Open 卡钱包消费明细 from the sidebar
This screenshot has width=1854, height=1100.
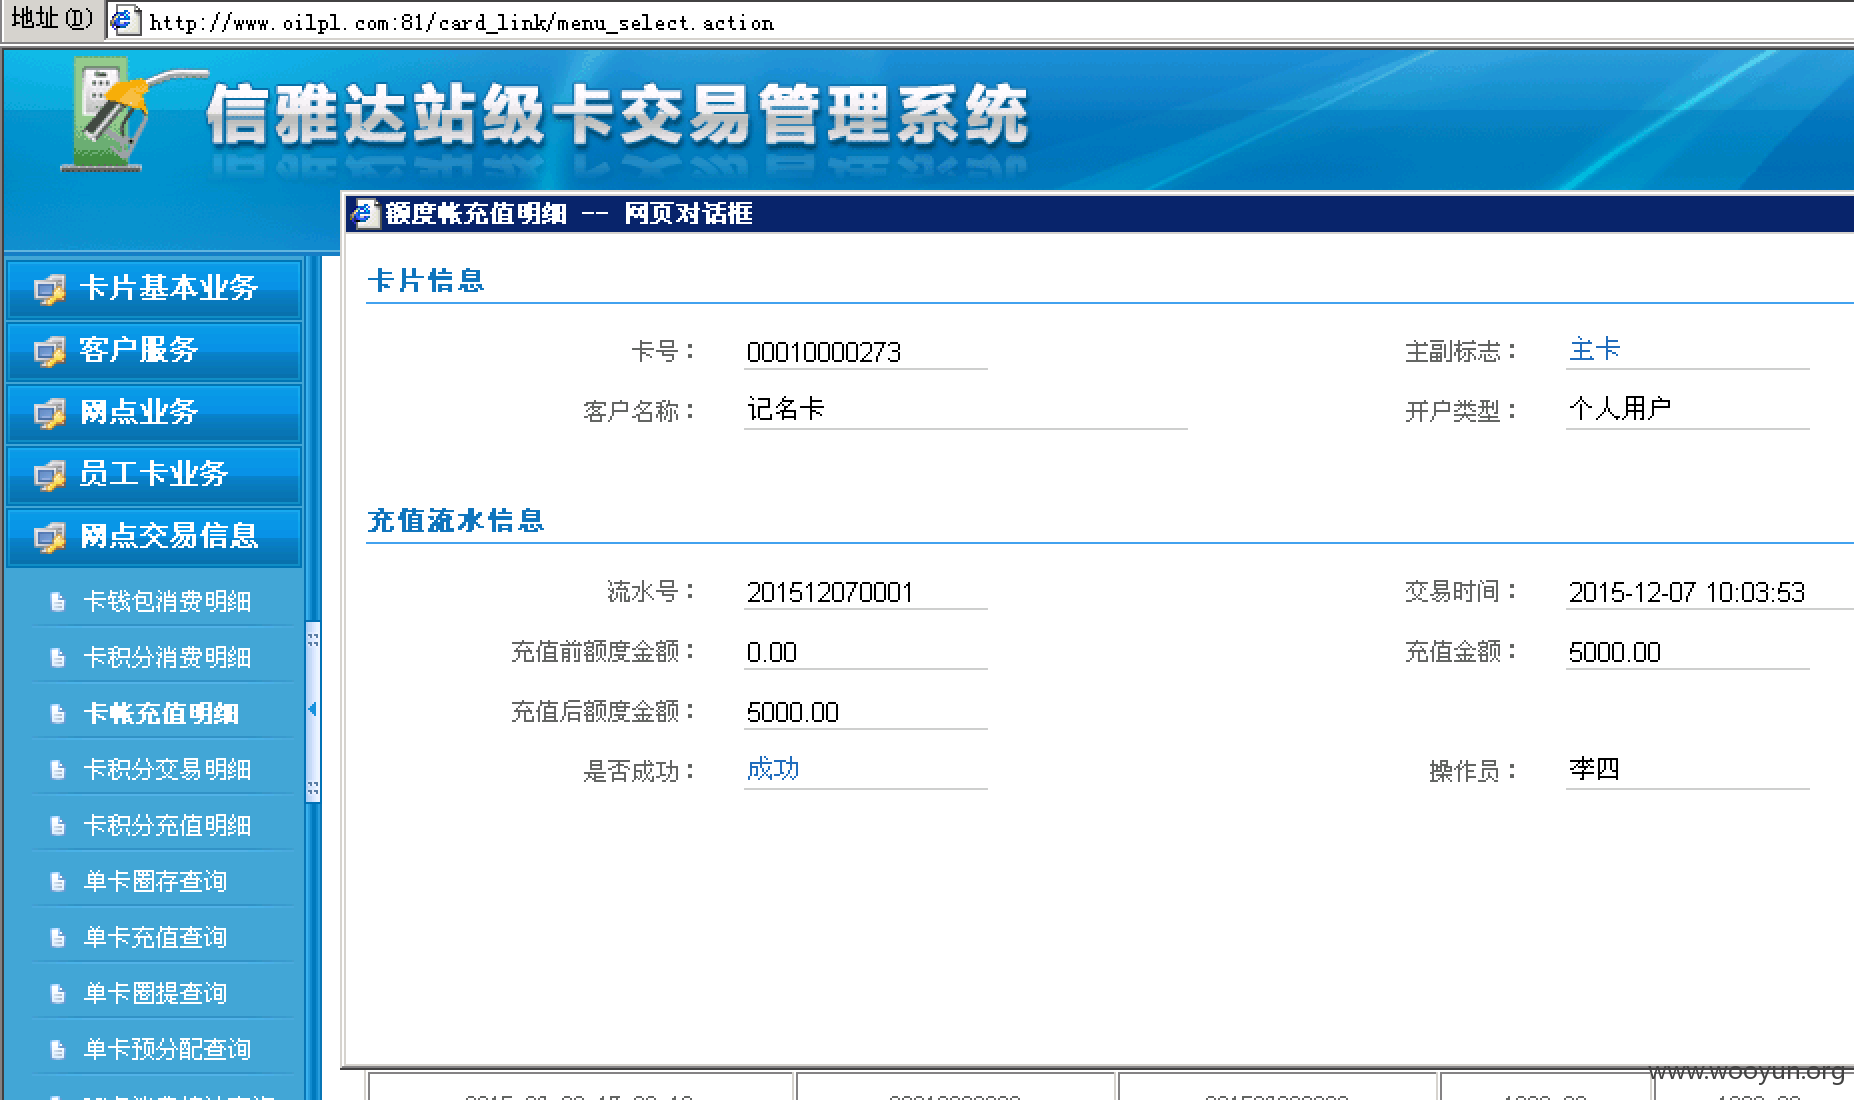pos(166,602)
